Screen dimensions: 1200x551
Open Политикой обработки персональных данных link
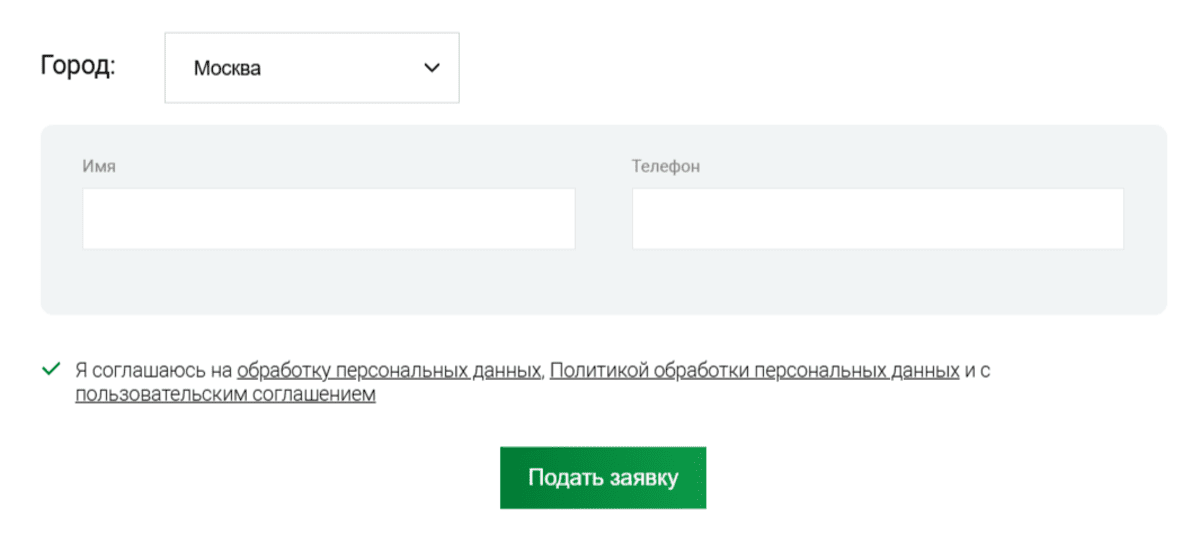[754, 371]
